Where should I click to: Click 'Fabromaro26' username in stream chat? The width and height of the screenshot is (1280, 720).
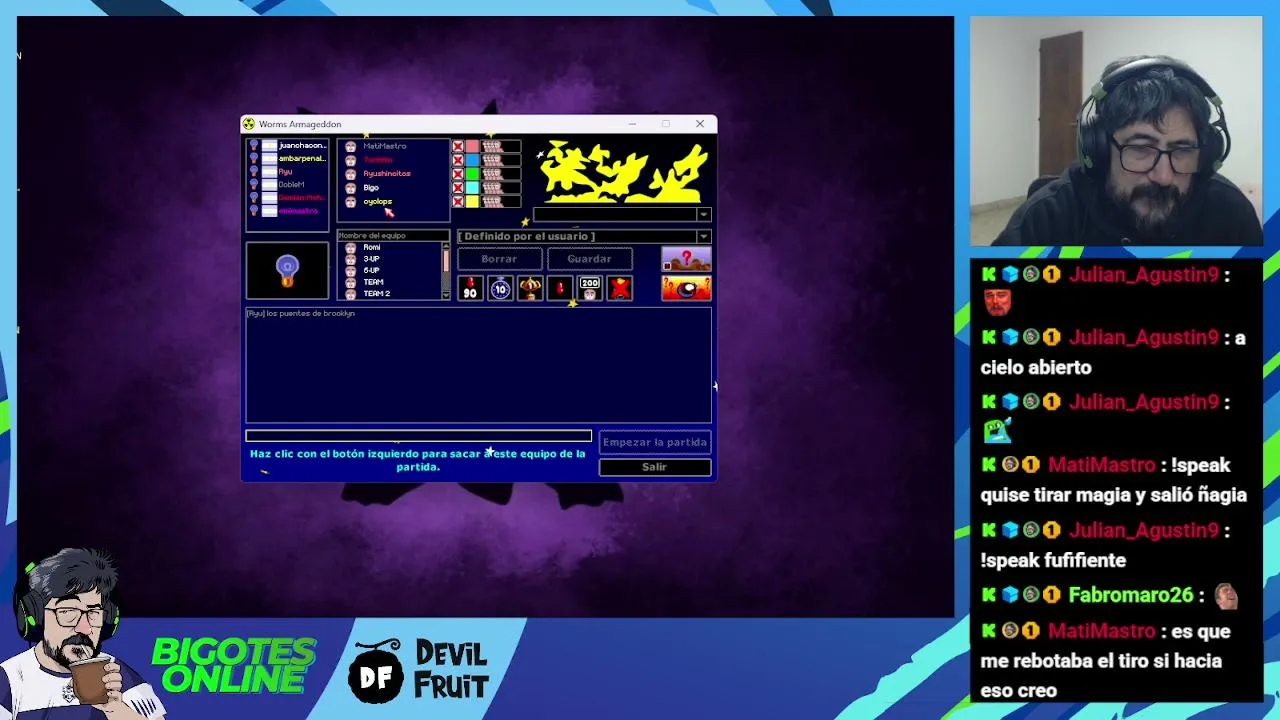coord(1131,595)
